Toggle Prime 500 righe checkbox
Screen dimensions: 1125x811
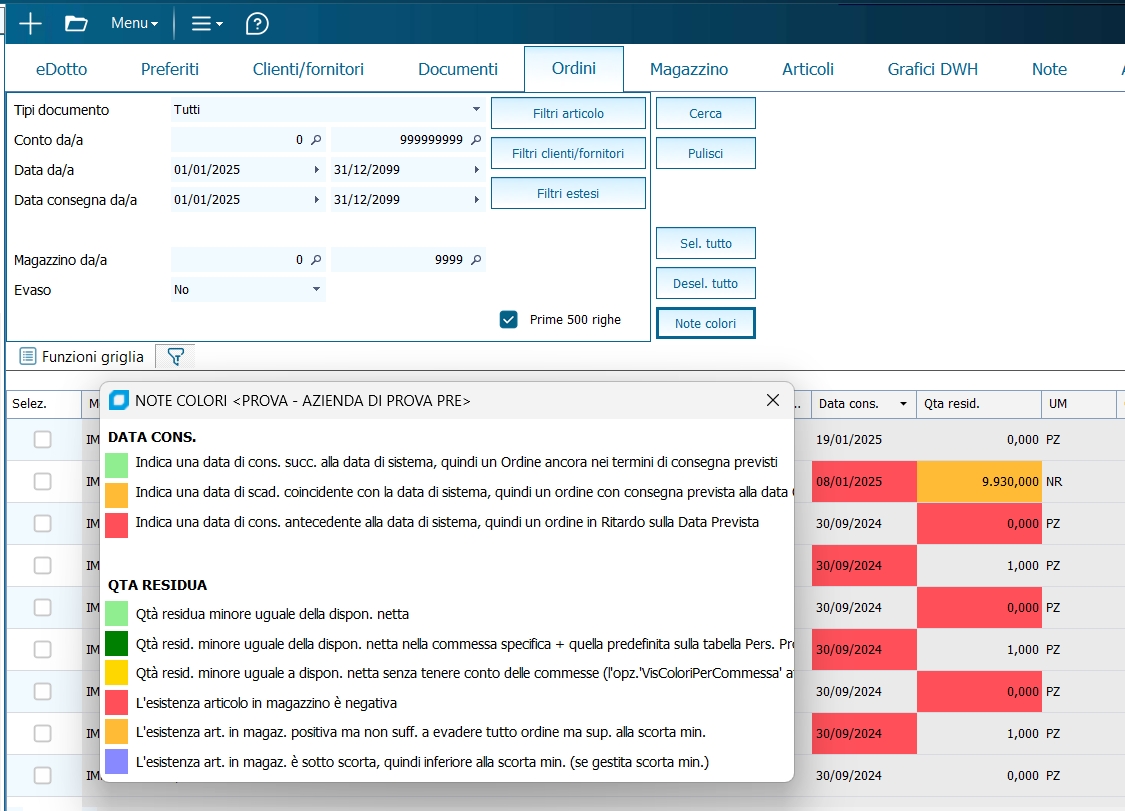509,319
